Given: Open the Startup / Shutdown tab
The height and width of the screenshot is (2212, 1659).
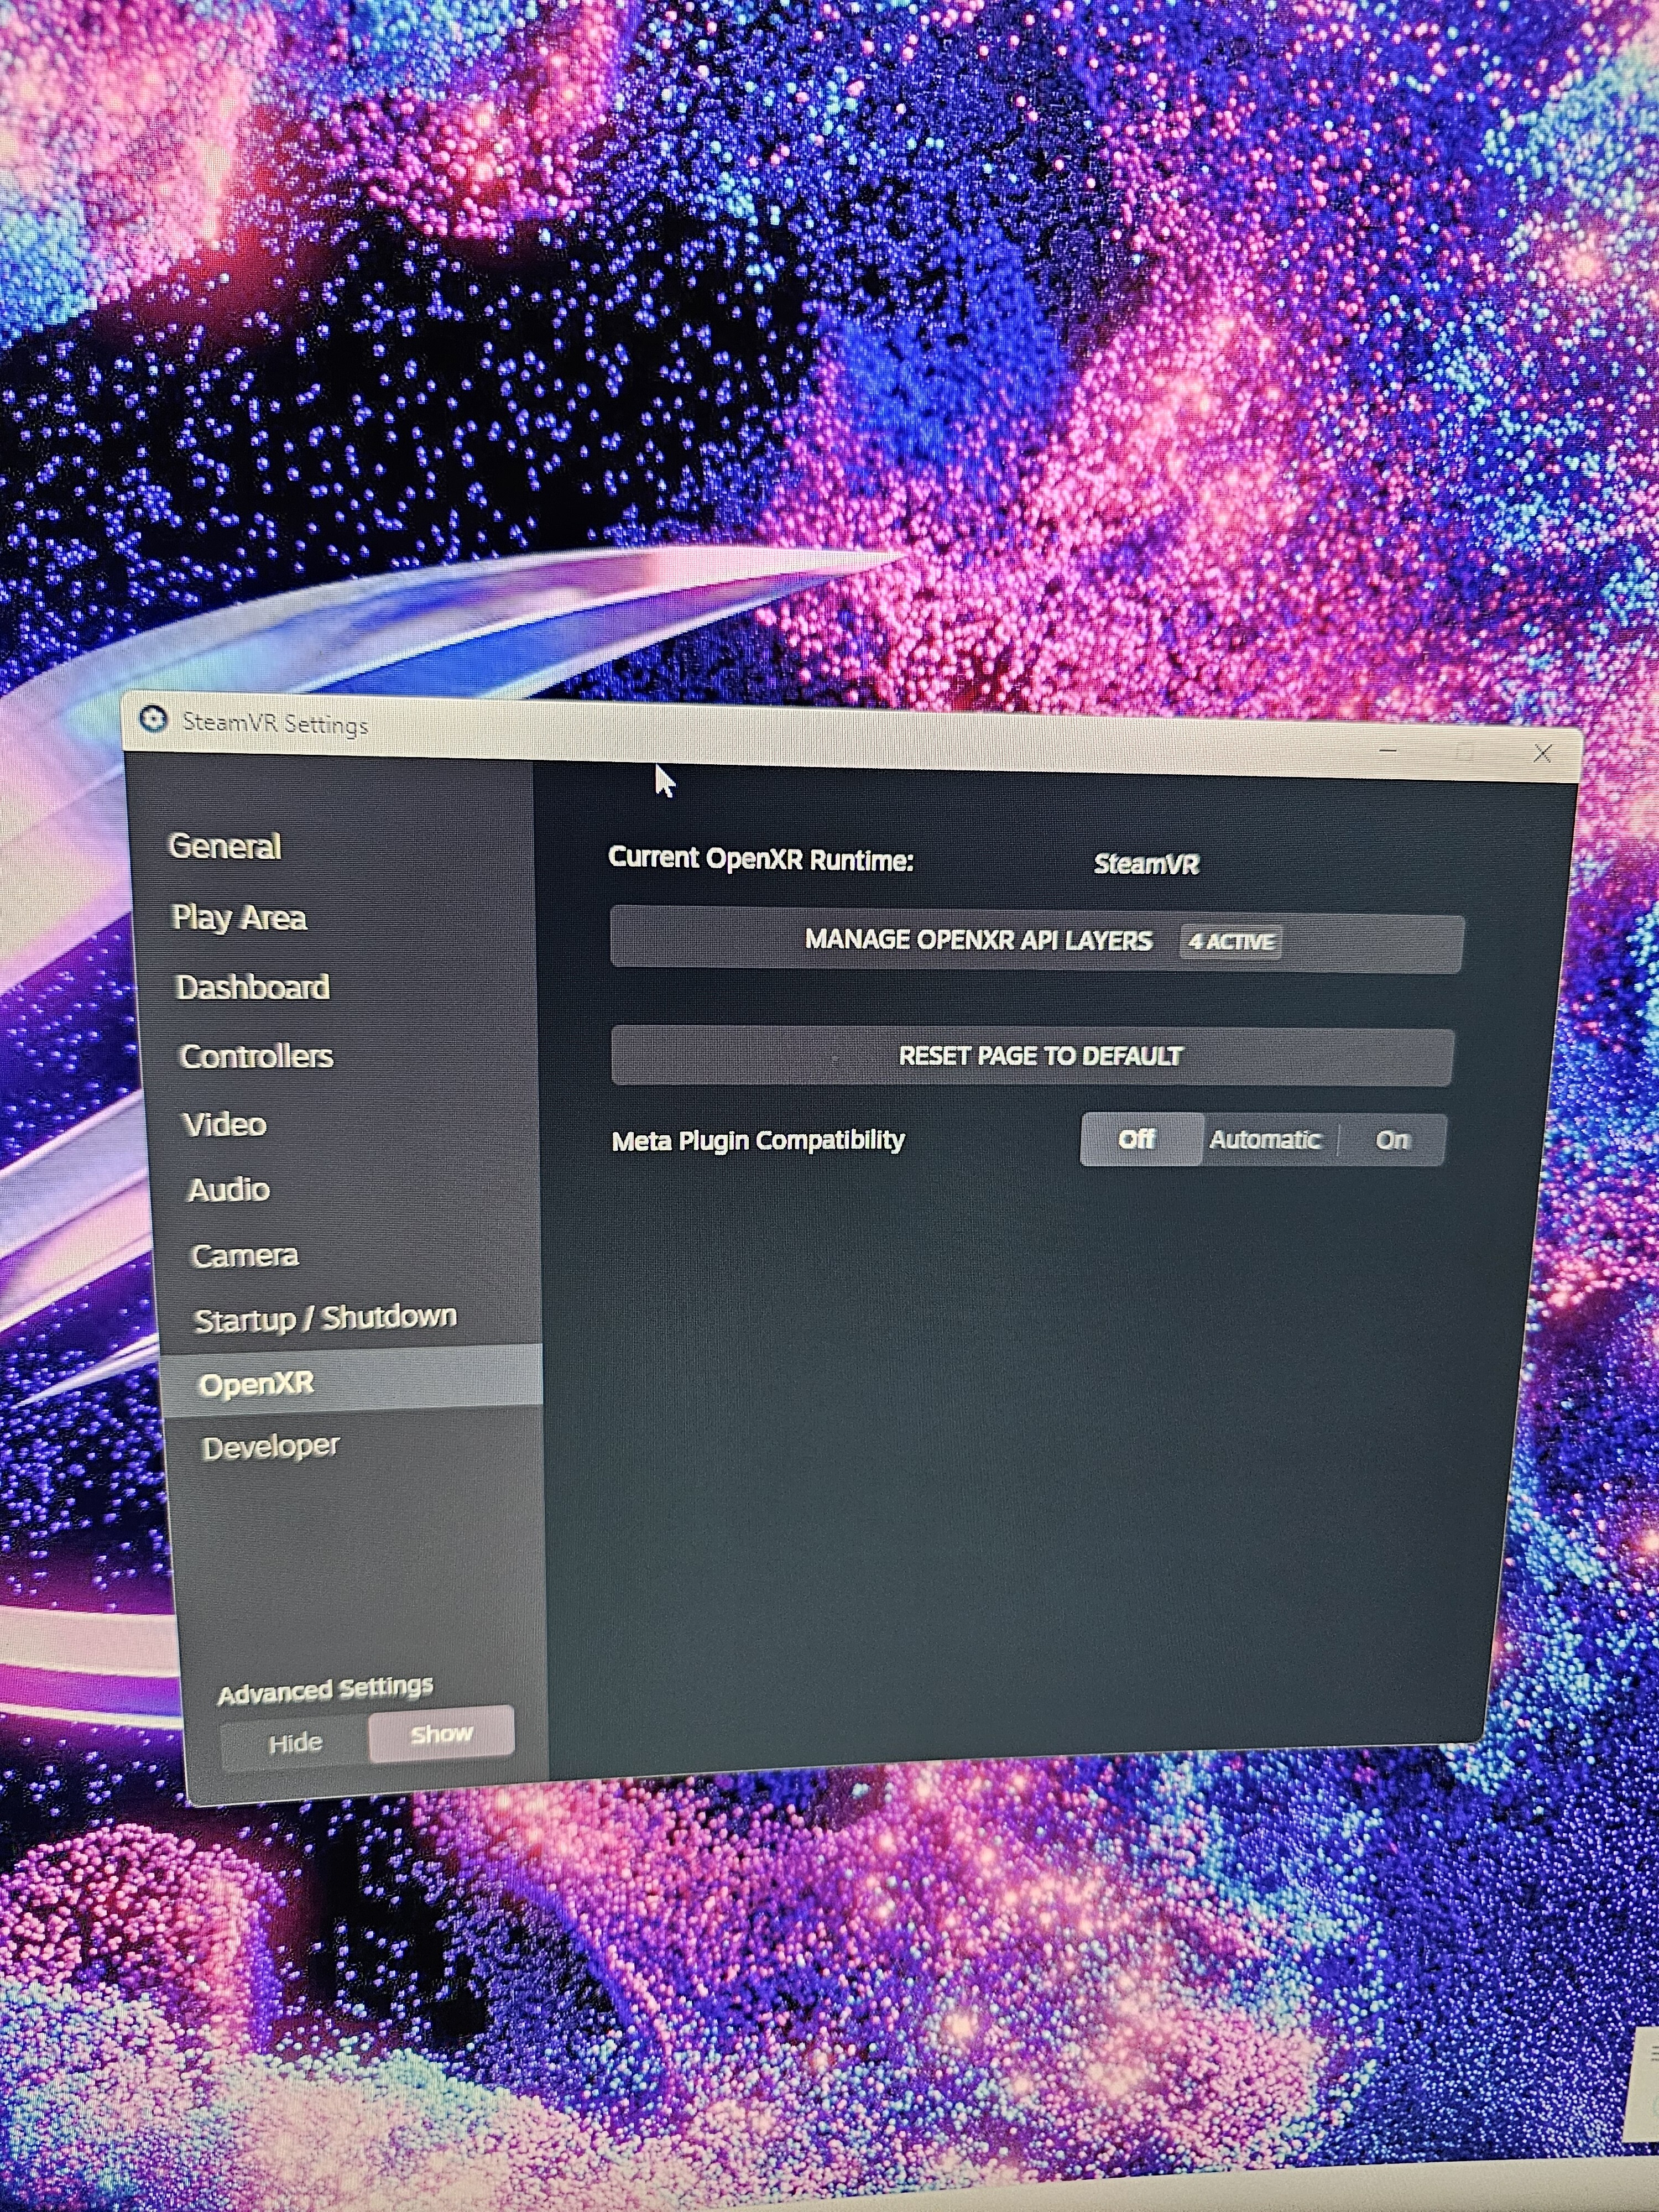Looking at the screenshot, I should (x=325, y=1319).
